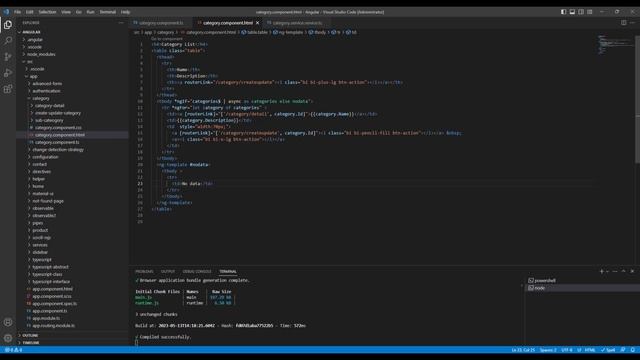The width and height of the screenshot is (640, 360).
Task: Expand the TIMELINE section
Action: click(31, 343)
